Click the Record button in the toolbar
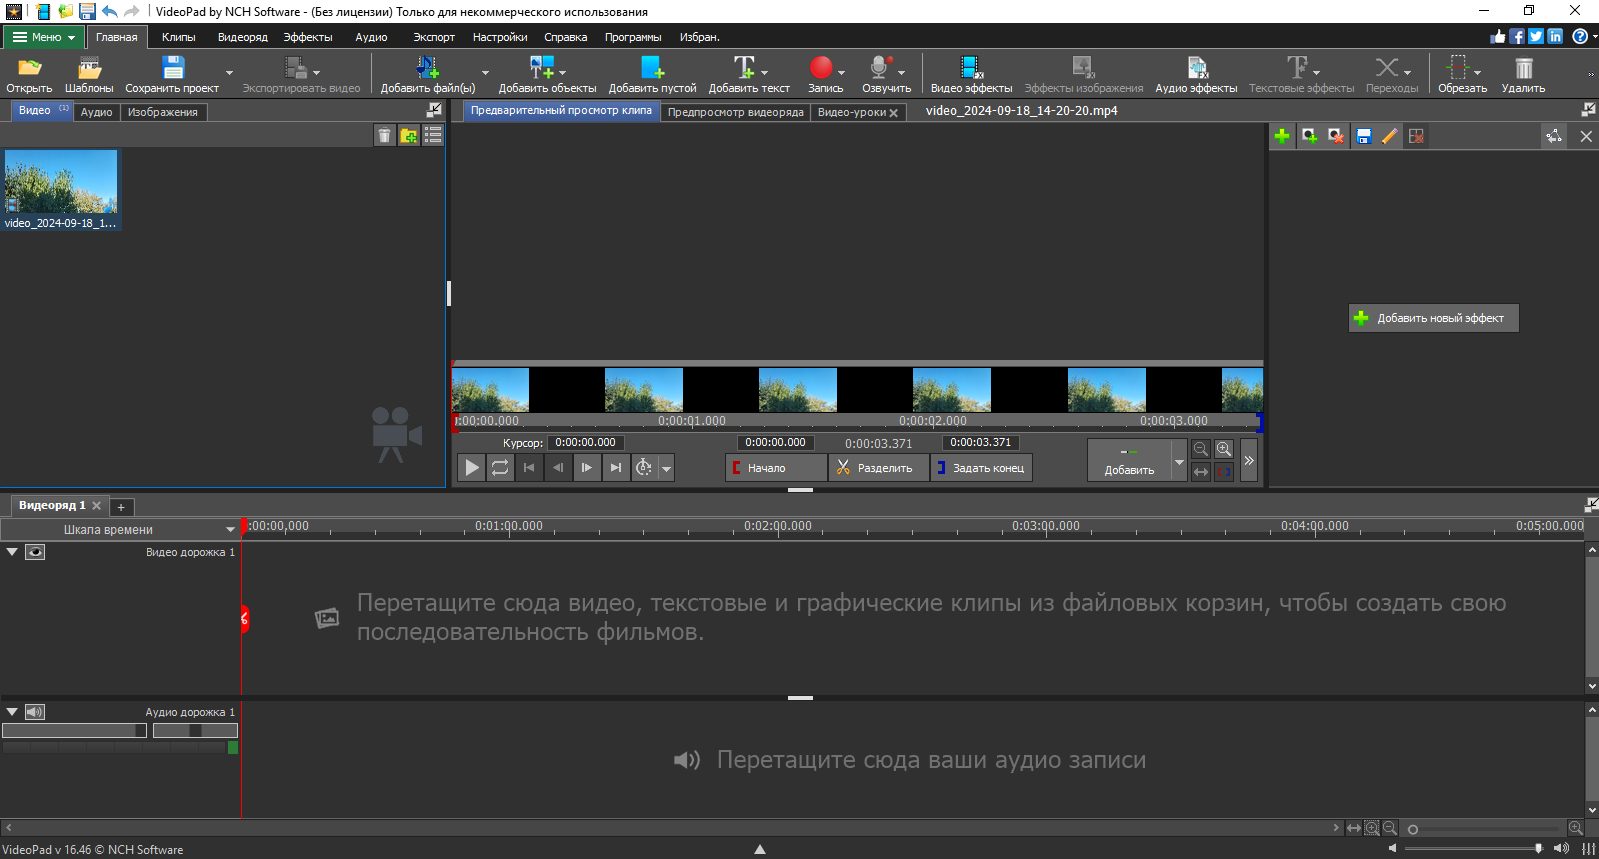The height and width of the screenshot is (859, 1599). coord(821,68)
